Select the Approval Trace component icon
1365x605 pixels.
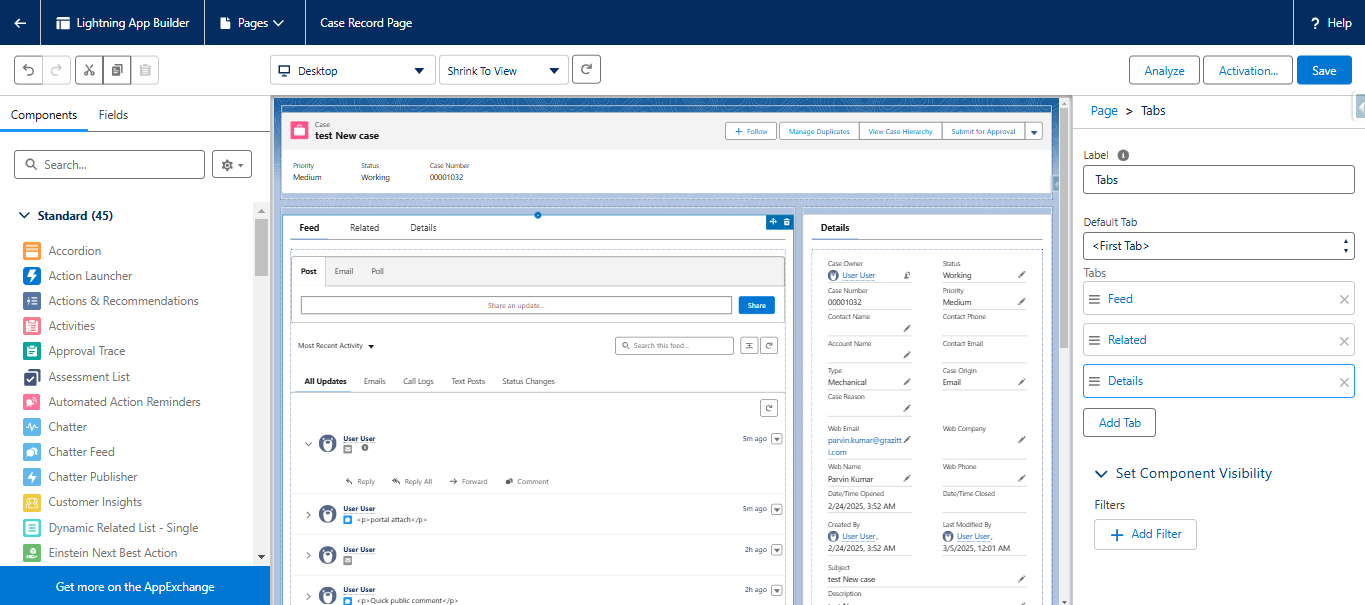(x=31, y=351)
